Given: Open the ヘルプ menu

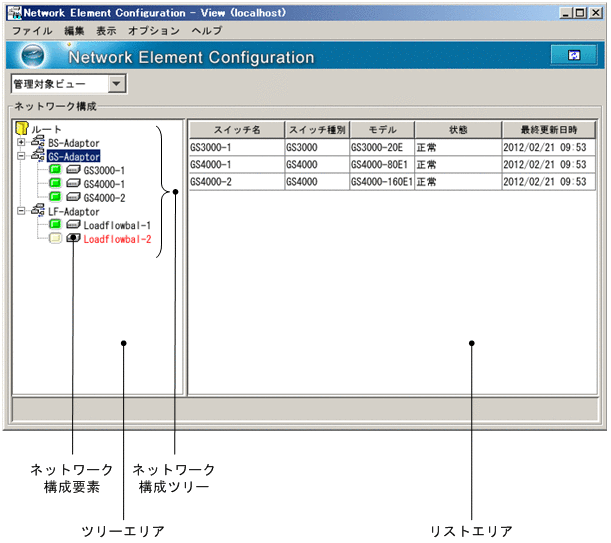Looking at the screenshot, I should [x=206, y=31].
